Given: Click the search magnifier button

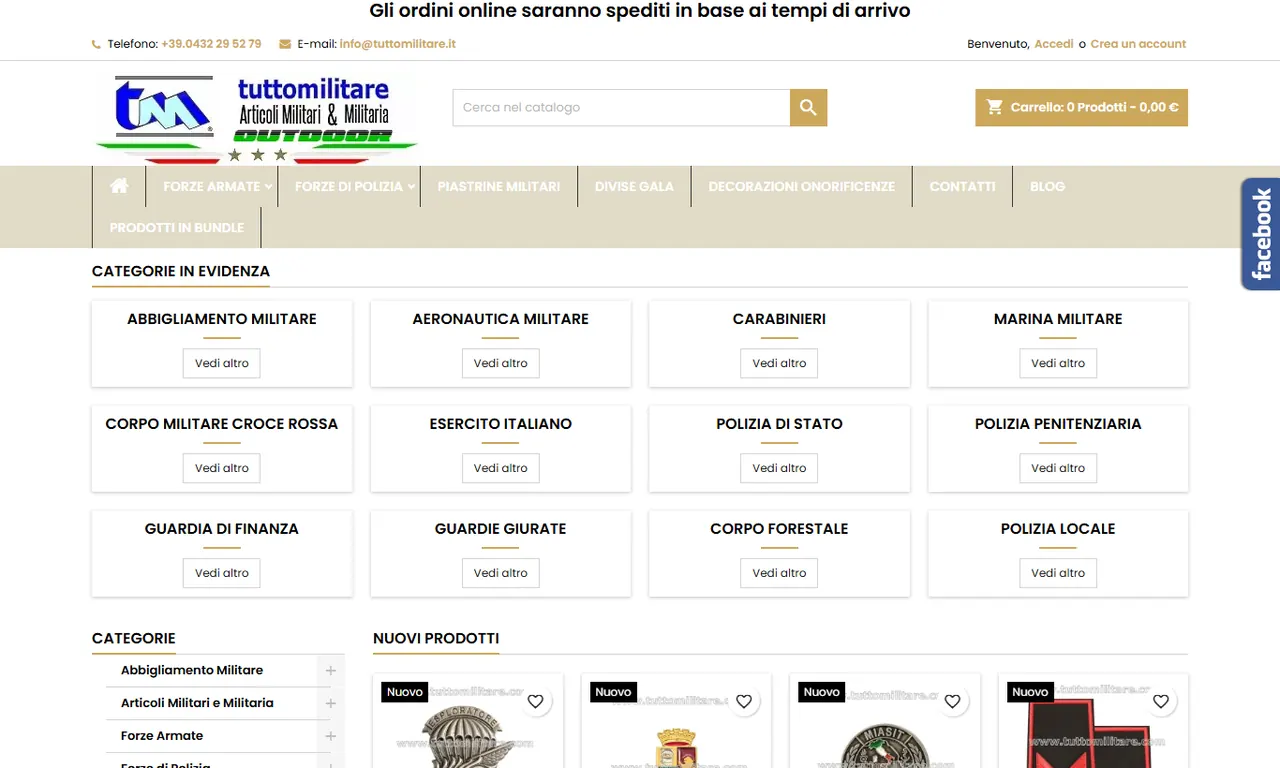Looking at the screenshot, I should point(808,108).
